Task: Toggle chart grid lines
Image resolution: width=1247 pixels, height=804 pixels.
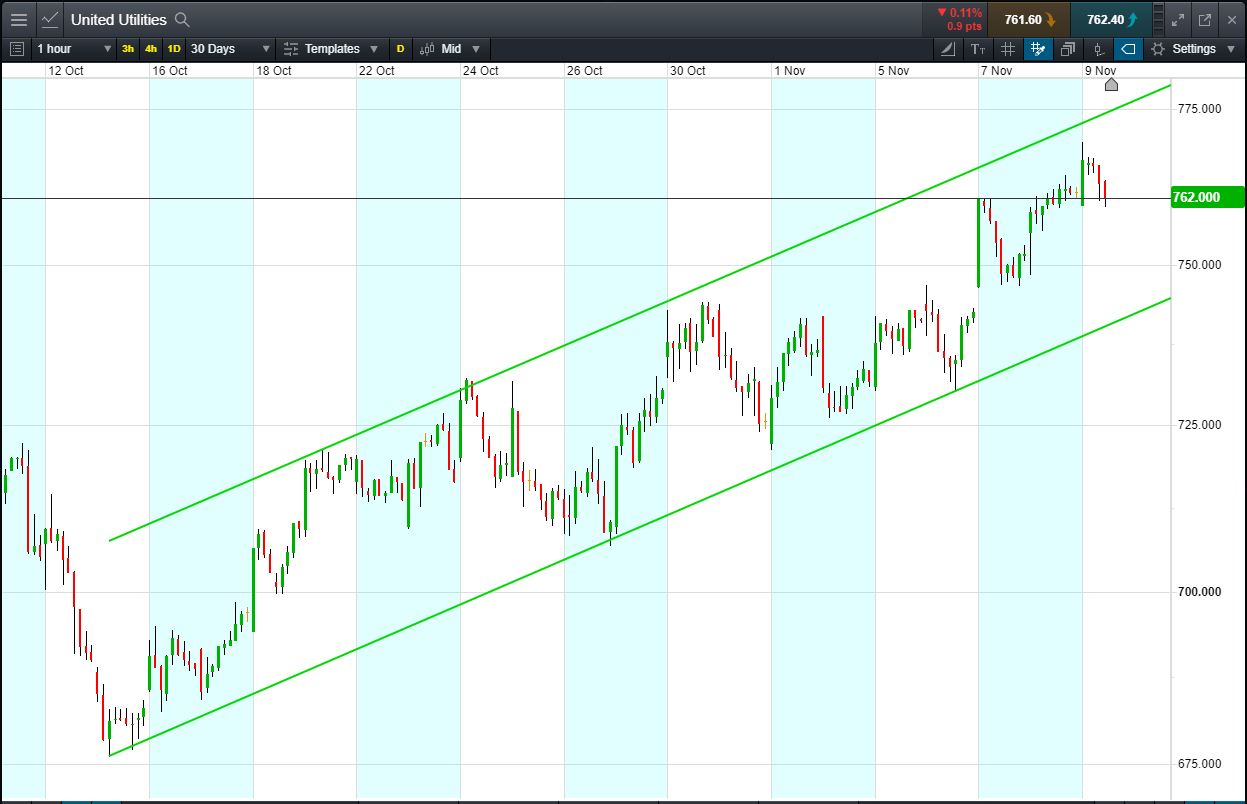Action: click(x=1008, y=48)
